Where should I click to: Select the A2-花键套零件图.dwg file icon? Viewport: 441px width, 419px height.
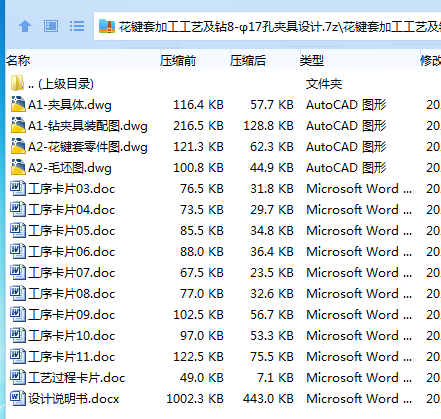pos(18,146)
